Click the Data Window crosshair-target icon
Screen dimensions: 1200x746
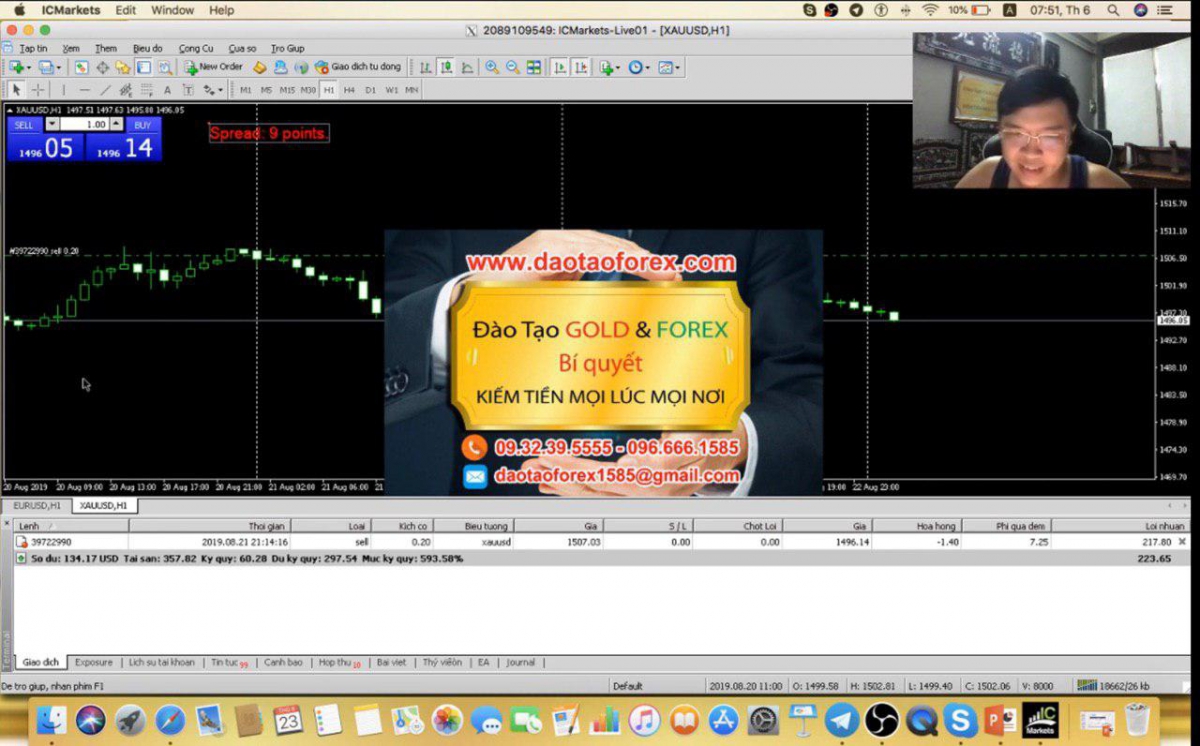point(102,67)
